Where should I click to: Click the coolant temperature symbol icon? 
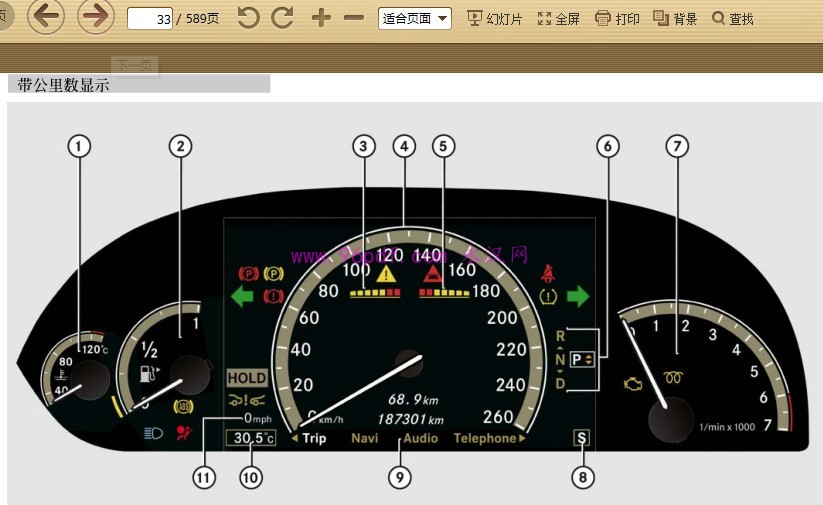(61, 375)
